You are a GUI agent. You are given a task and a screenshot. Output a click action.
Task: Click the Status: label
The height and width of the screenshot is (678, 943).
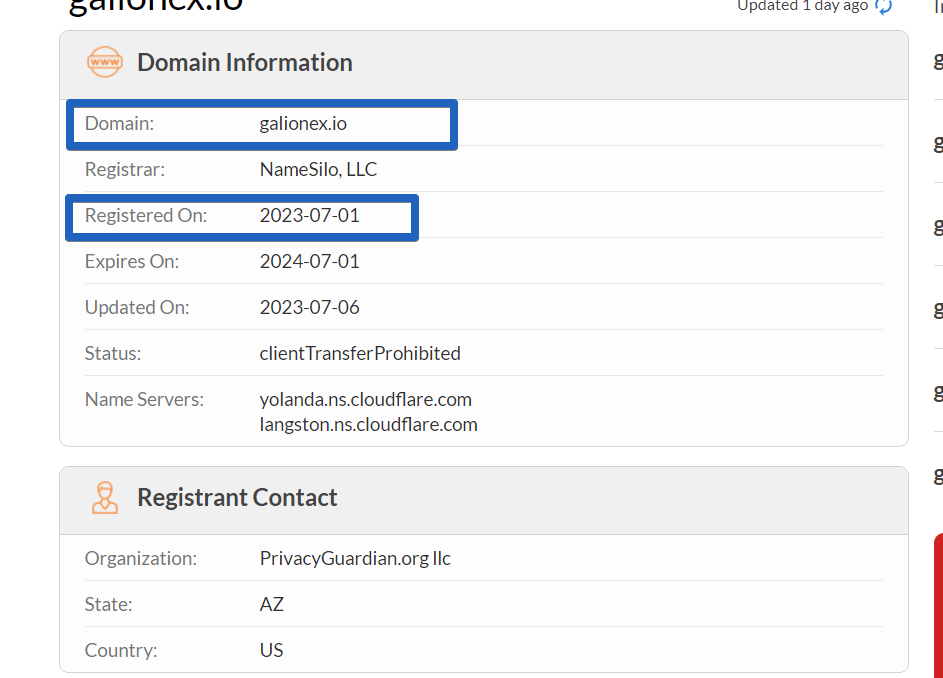tap(112, 353)
